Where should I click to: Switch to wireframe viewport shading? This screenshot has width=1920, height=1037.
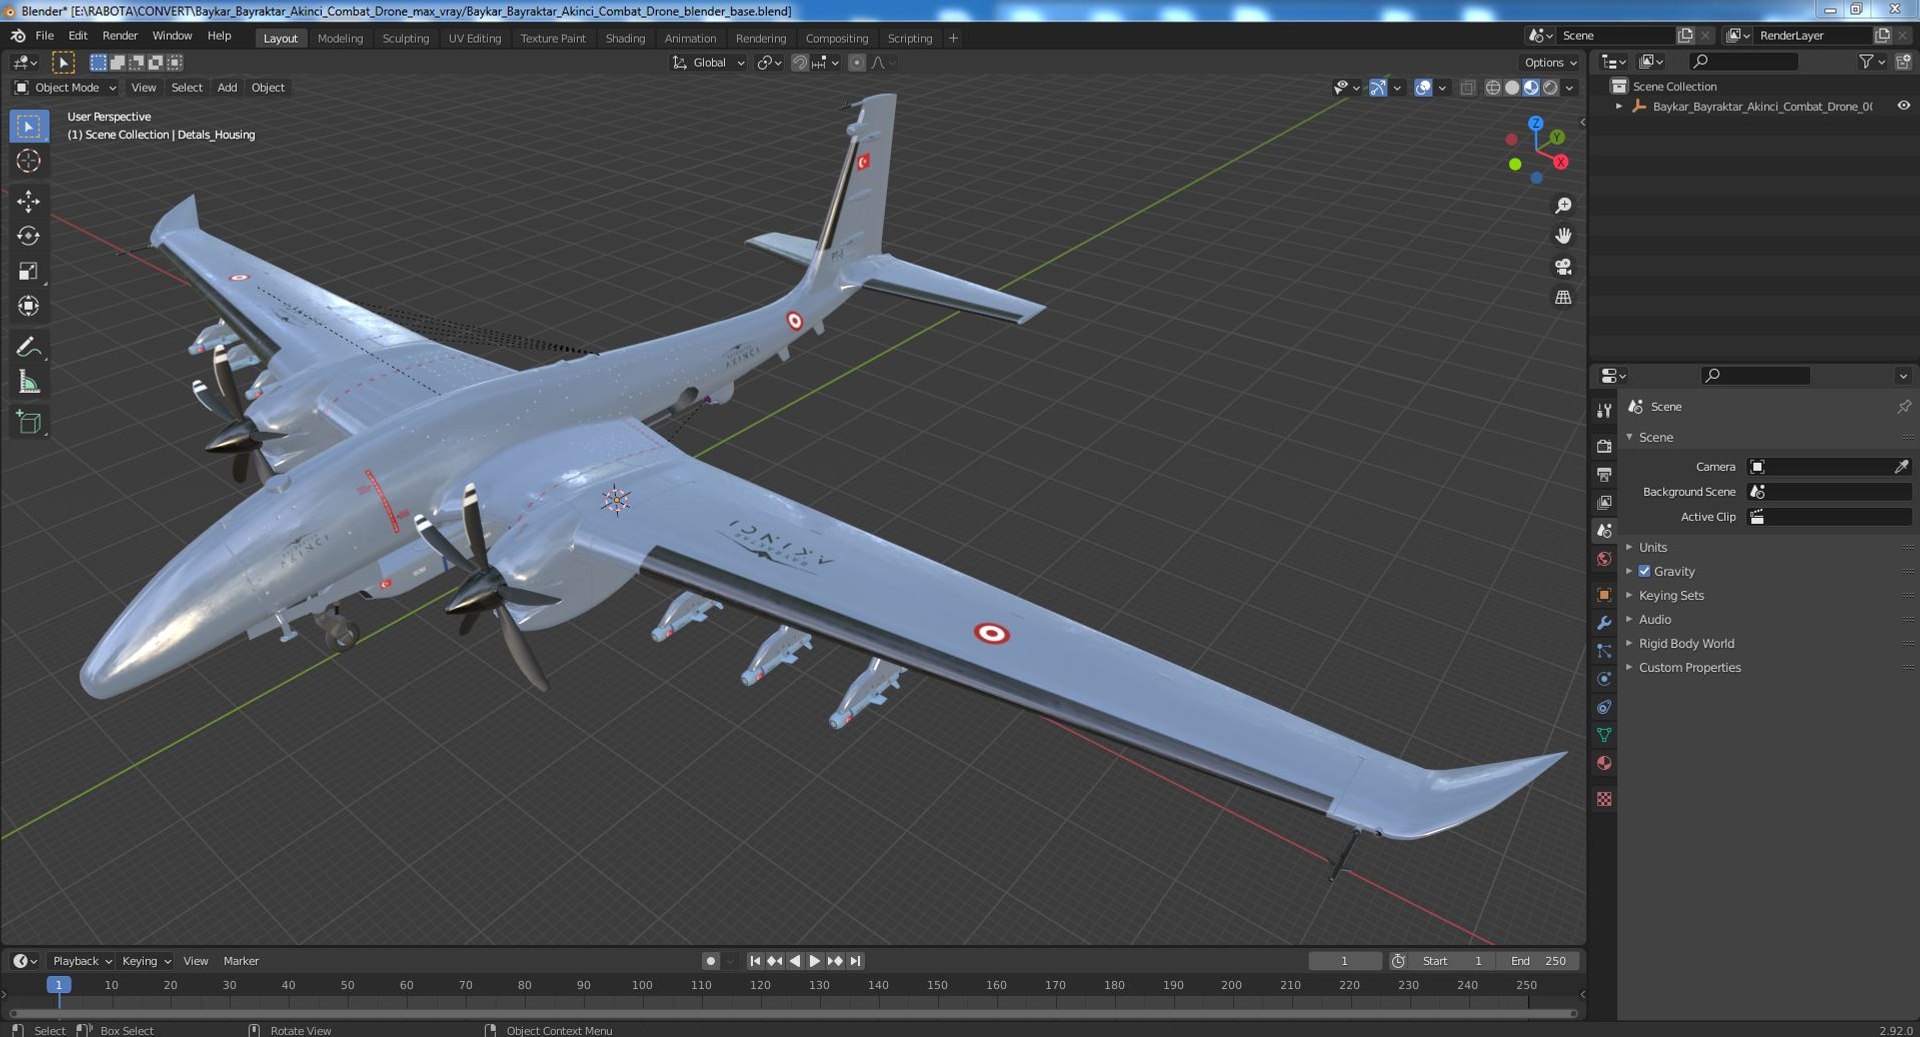(x=1492, y=88)
